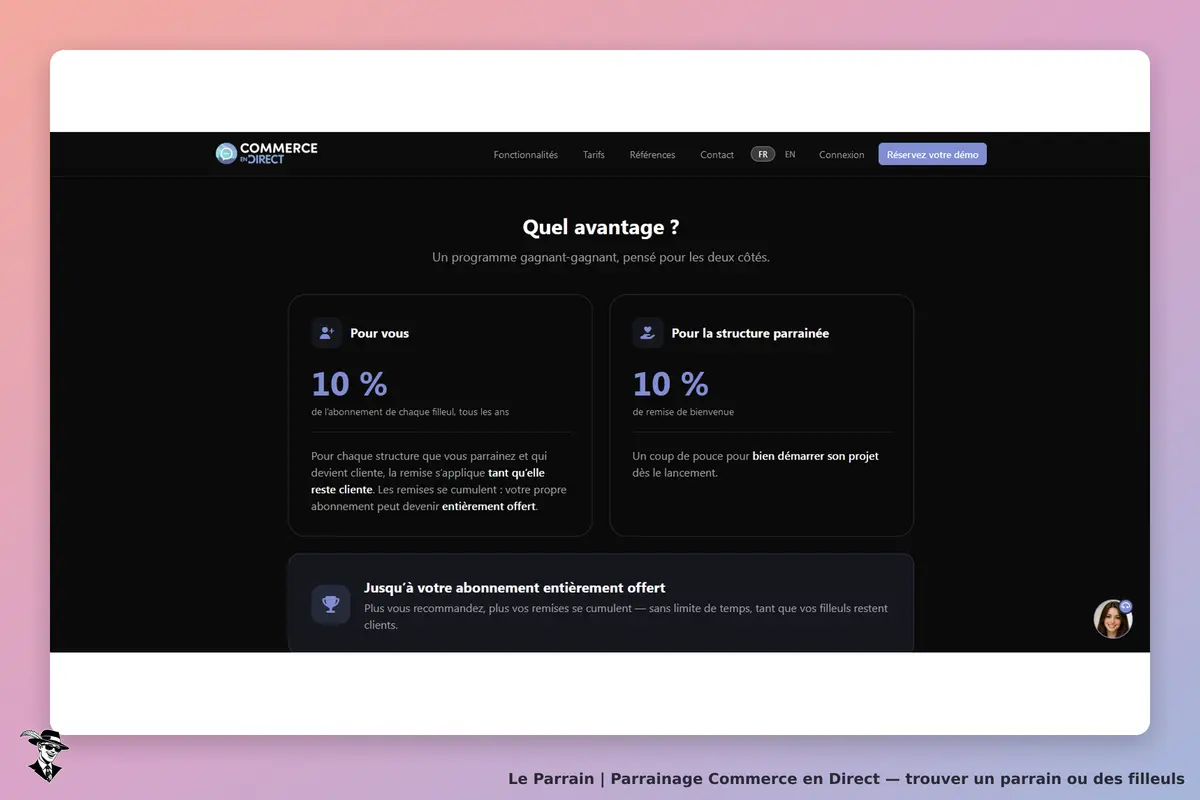Click the Pour vous card title
The width and height of the screenshot is (1200, 800).
pos(379,333)
